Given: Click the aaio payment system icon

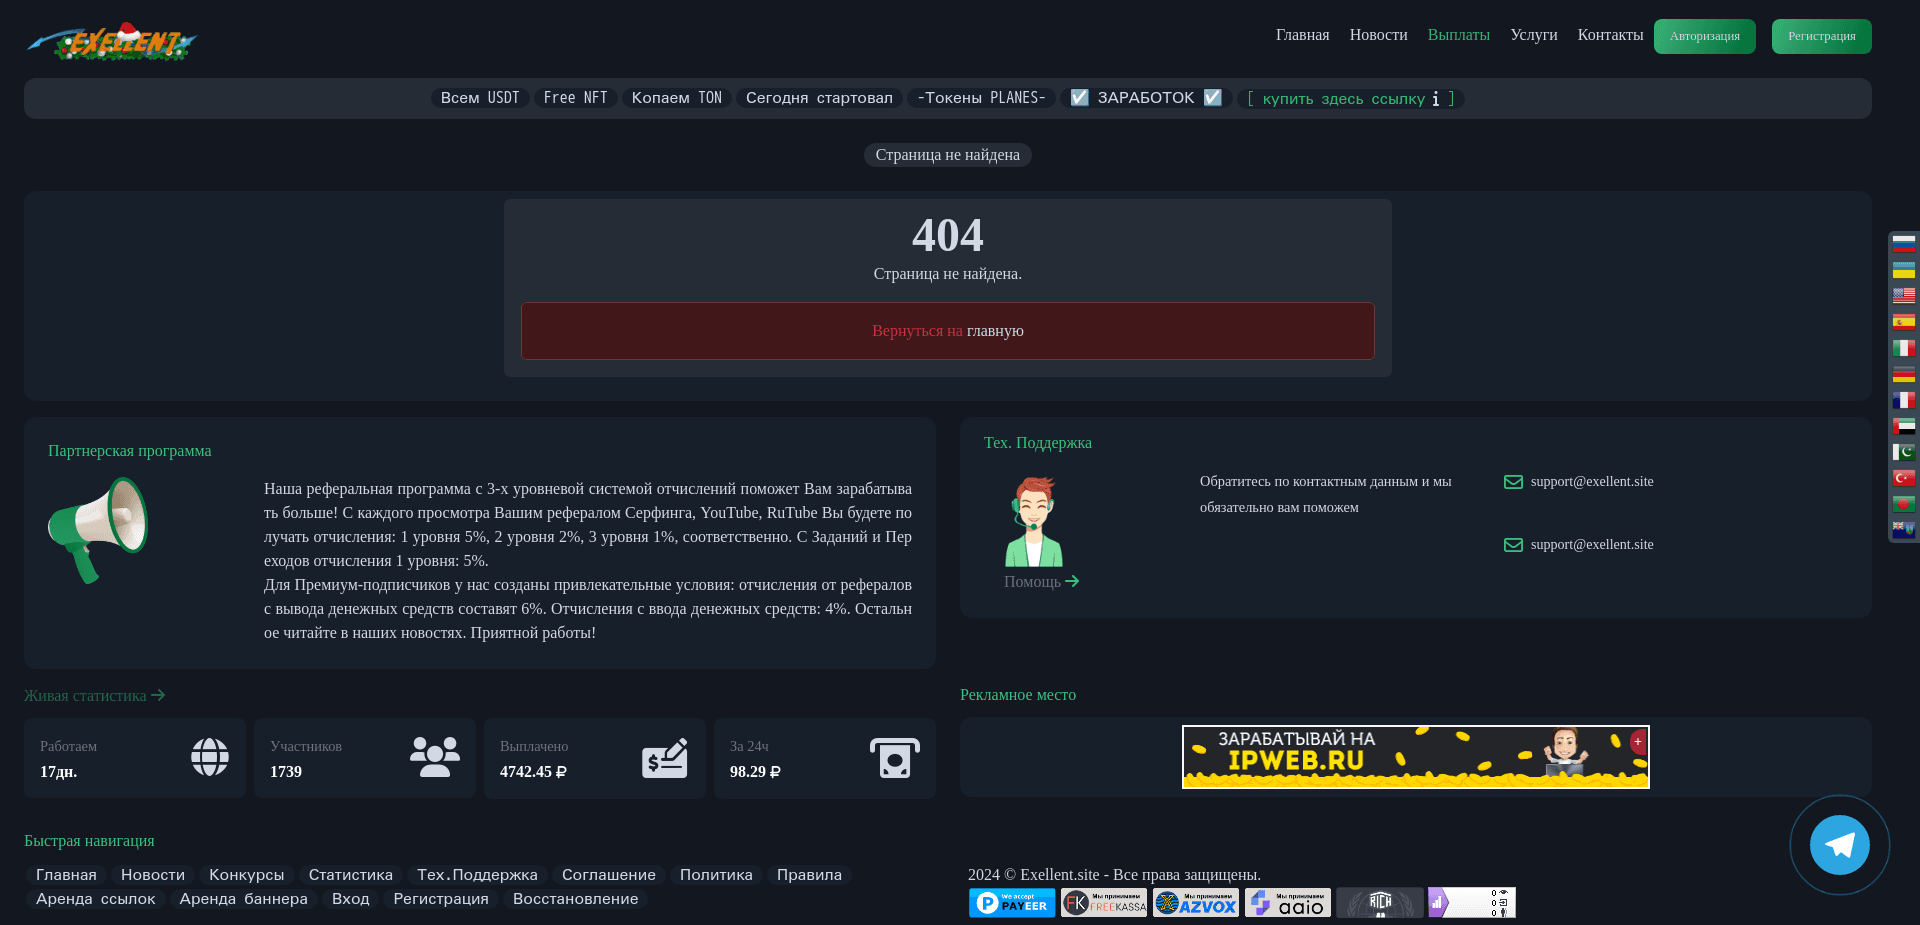Looking at the screenshot, I should (1287, 902).
